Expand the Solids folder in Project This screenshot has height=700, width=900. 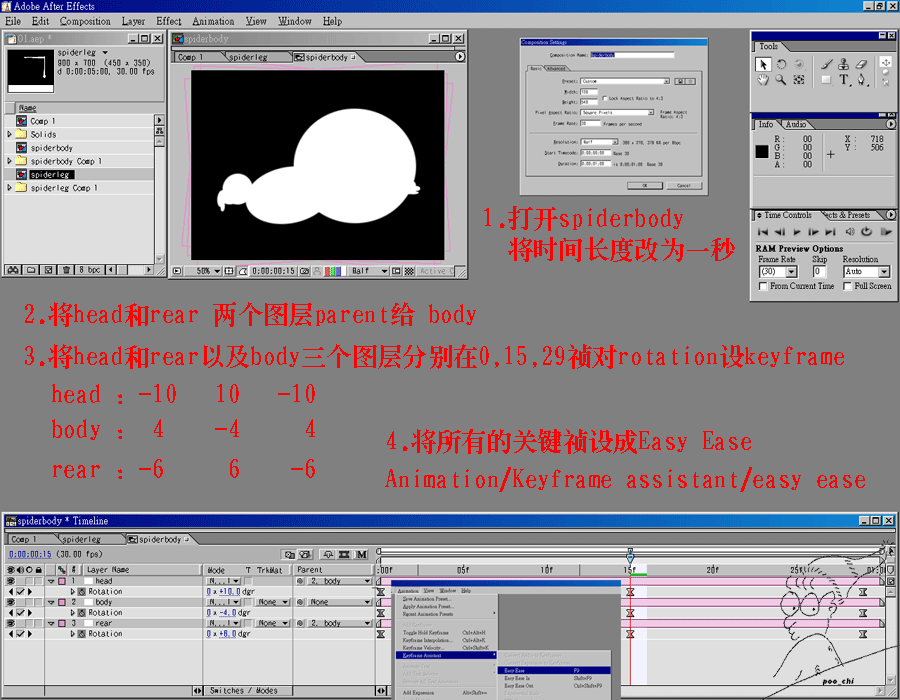click(x=9, y=134)
